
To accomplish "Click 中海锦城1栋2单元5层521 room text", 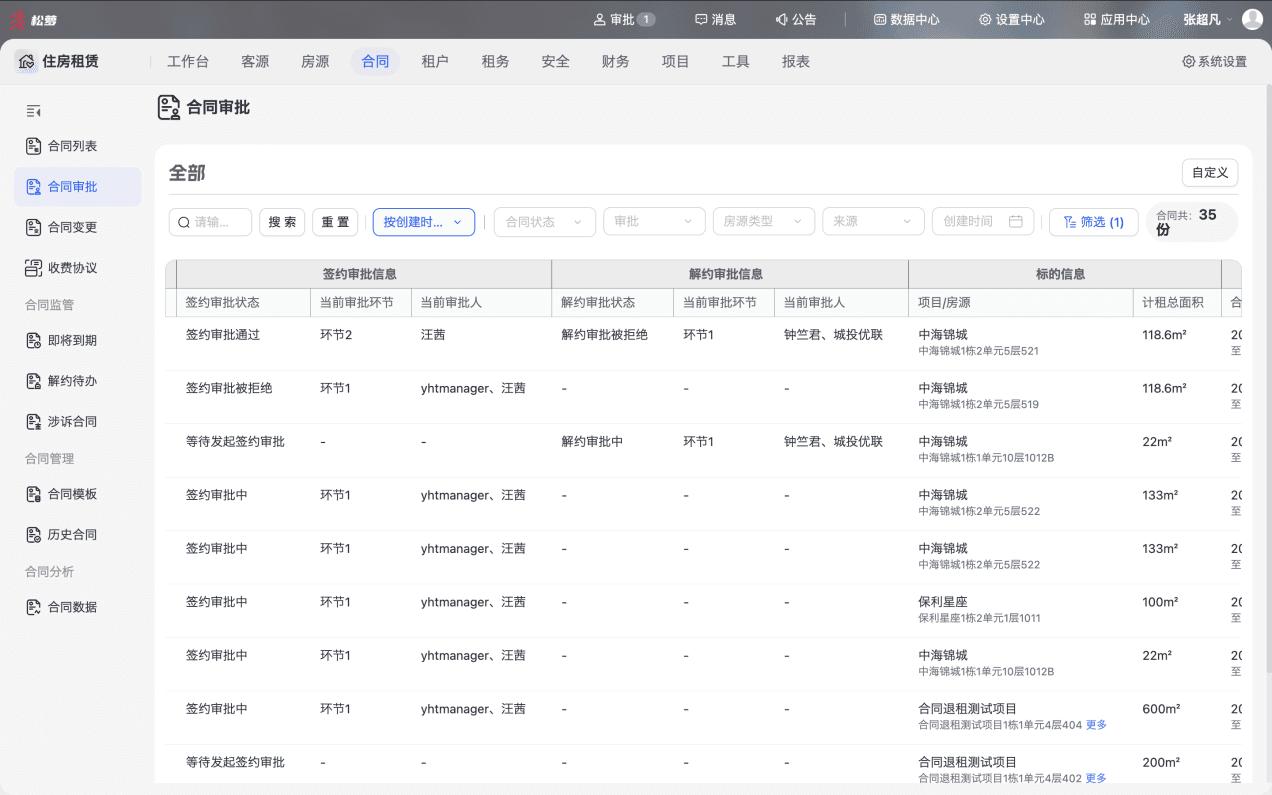I will tap(979, 351).
